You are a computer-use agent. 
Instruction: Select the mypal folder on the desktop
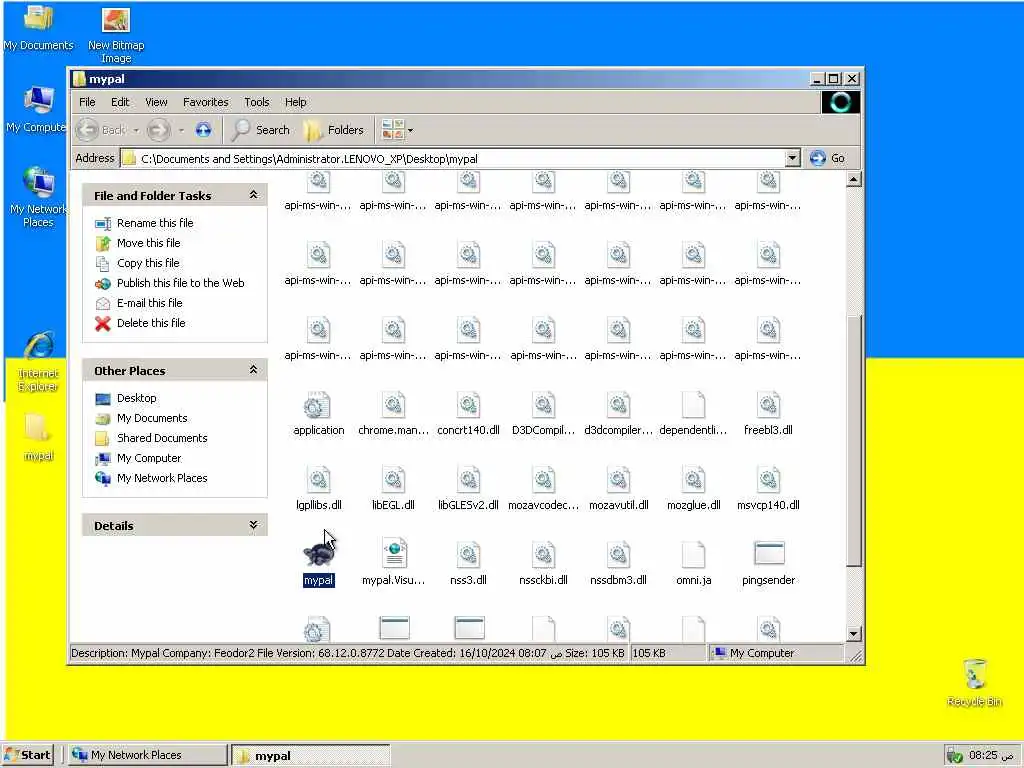pyautogui.click(x=38, y=436)
